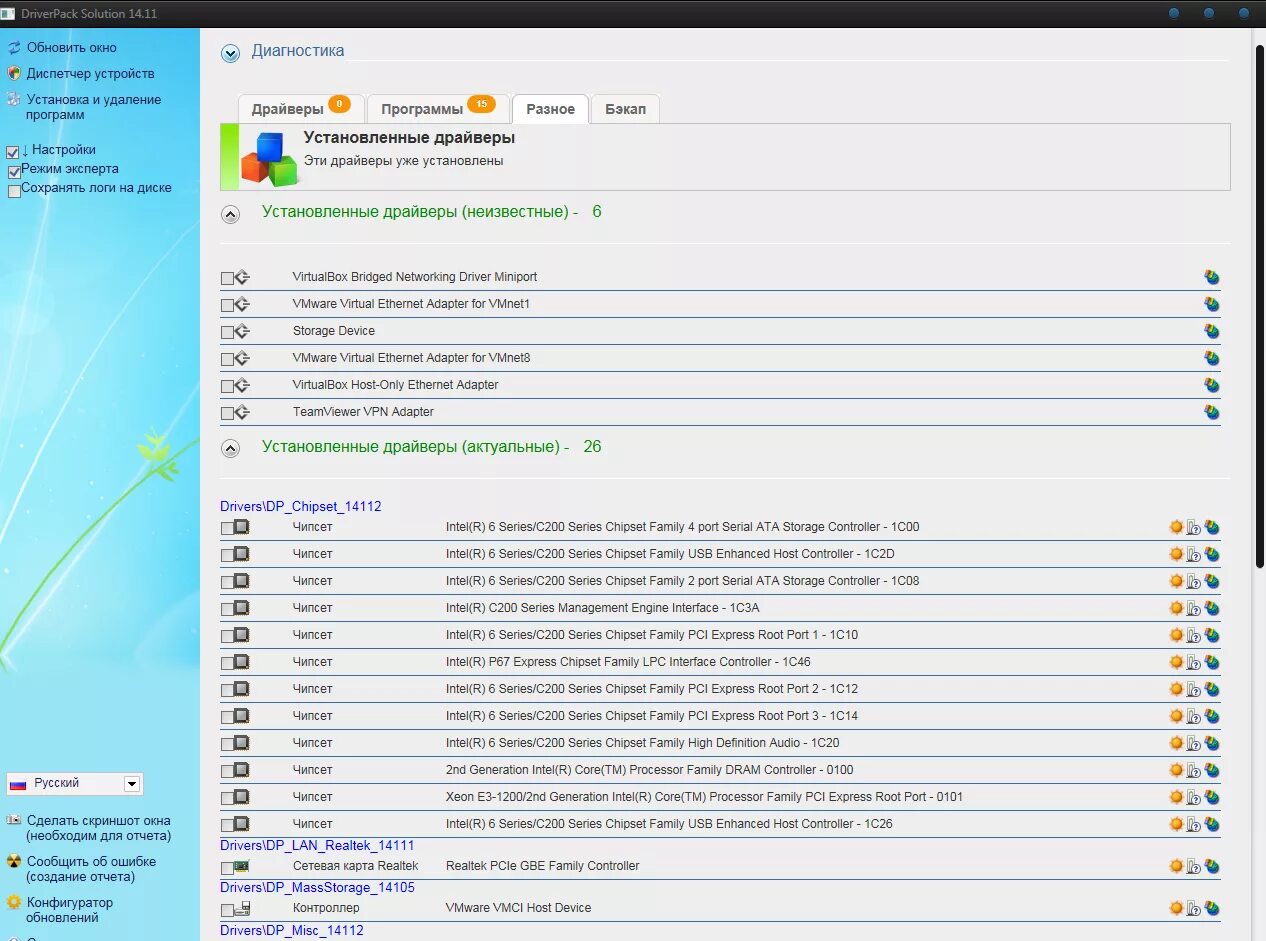Click the globe icon in the 1C08 row

click(1212, 581)
